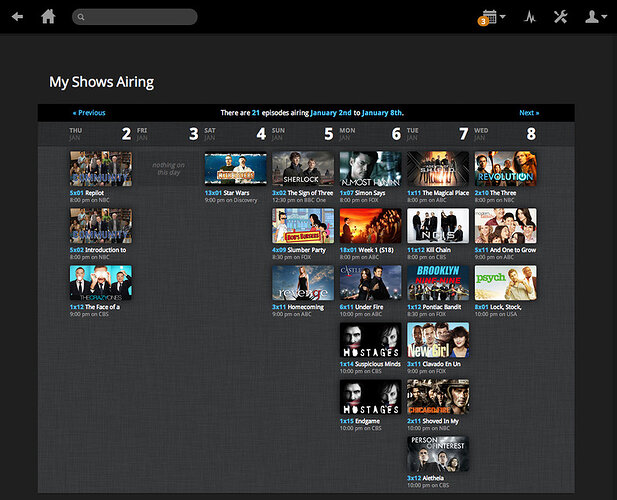
Task: Click the '10:00 pm on USA' text
Action: click(x=496, y=315)
